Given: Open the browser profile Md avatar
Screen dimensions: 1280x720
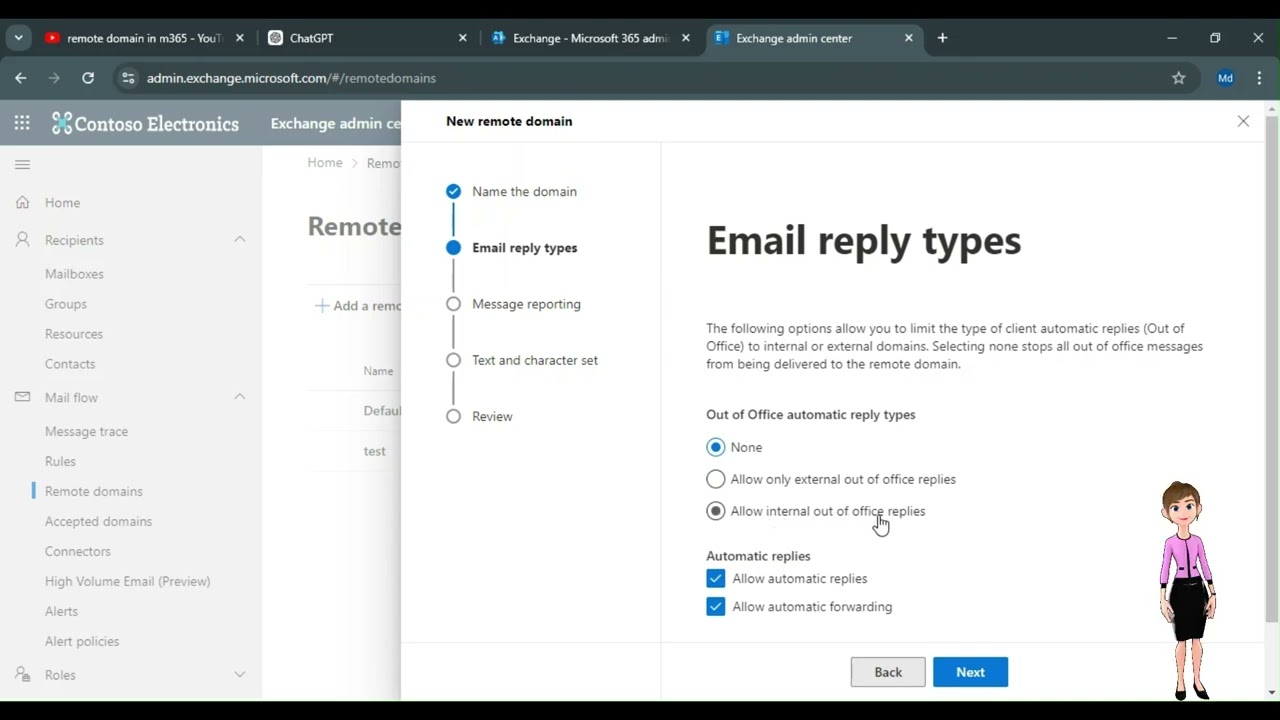Looking at the screenshot, I should pyautogui.click(x=1225, y=78).
